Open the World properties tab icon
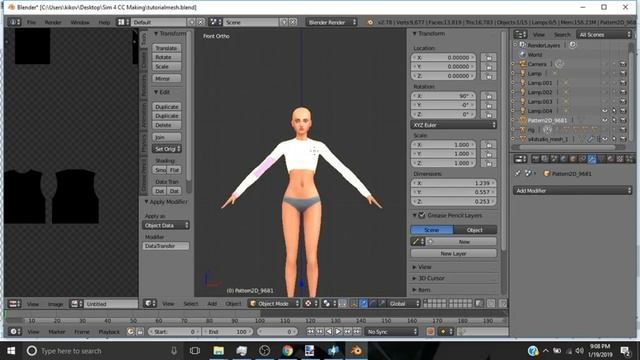 (564, 159)
